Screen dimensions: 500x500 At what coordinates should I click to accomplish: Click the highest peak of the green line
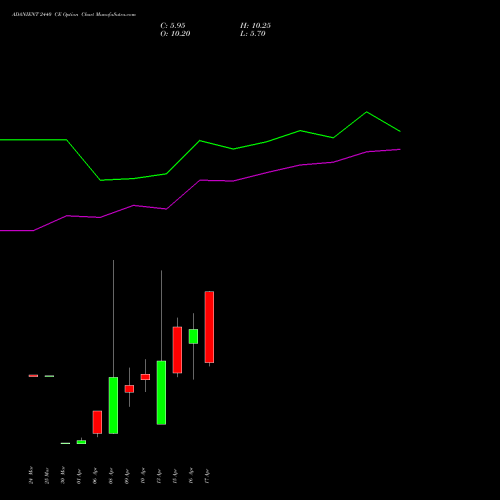point(367,112)
